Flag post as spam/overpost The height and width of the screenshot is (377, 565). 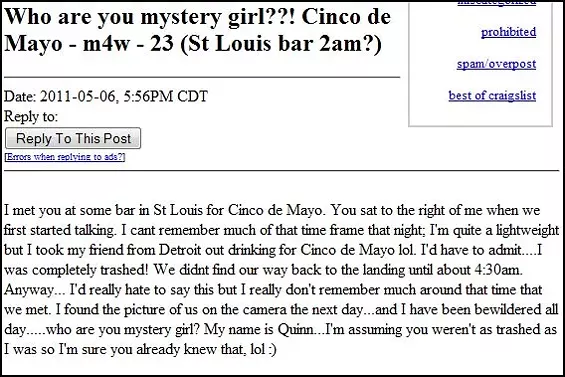(496, 64)
